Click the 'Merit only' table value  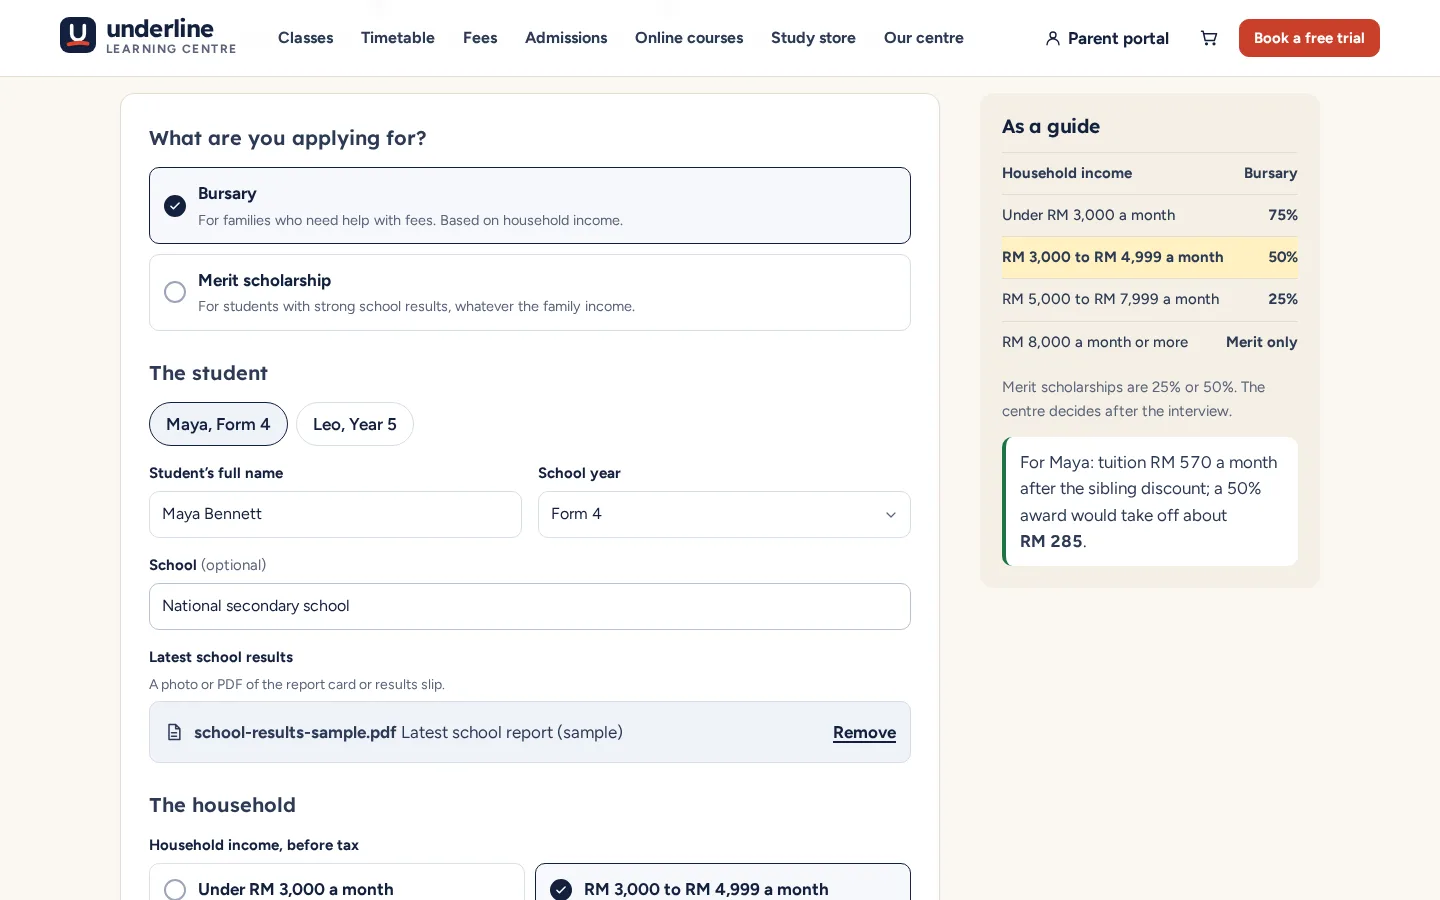(x=1261, y=342)
